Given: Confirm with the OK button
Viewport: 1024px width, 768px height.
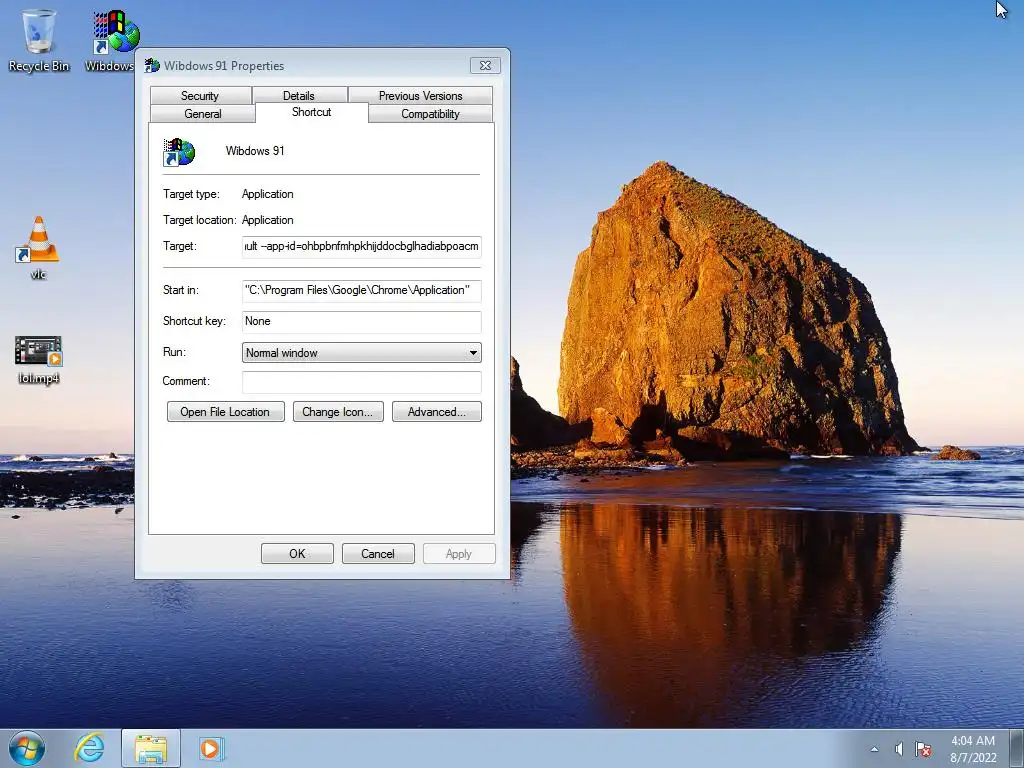Looking at the screenshot, I should point(297,554).
